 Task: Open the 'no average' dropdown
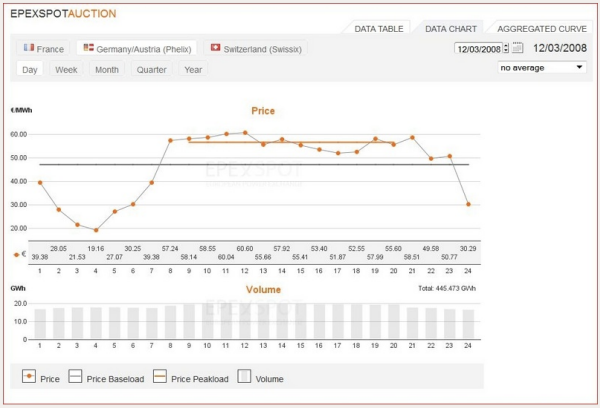click(541, 68)
